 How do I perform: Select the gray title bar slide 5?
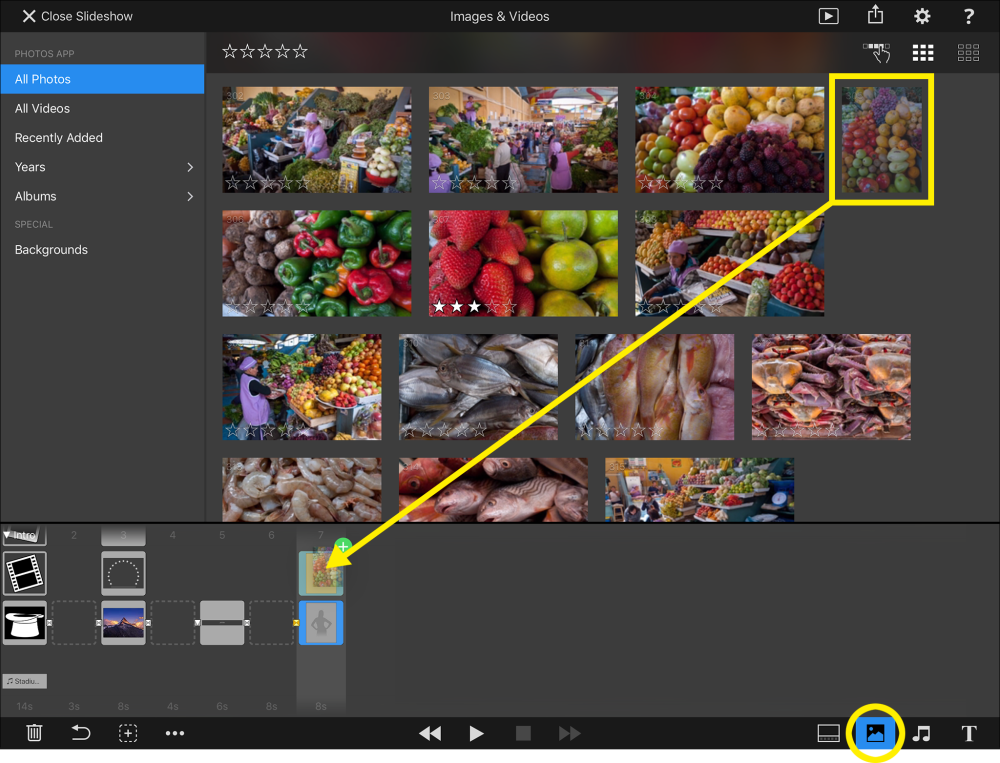222,623
